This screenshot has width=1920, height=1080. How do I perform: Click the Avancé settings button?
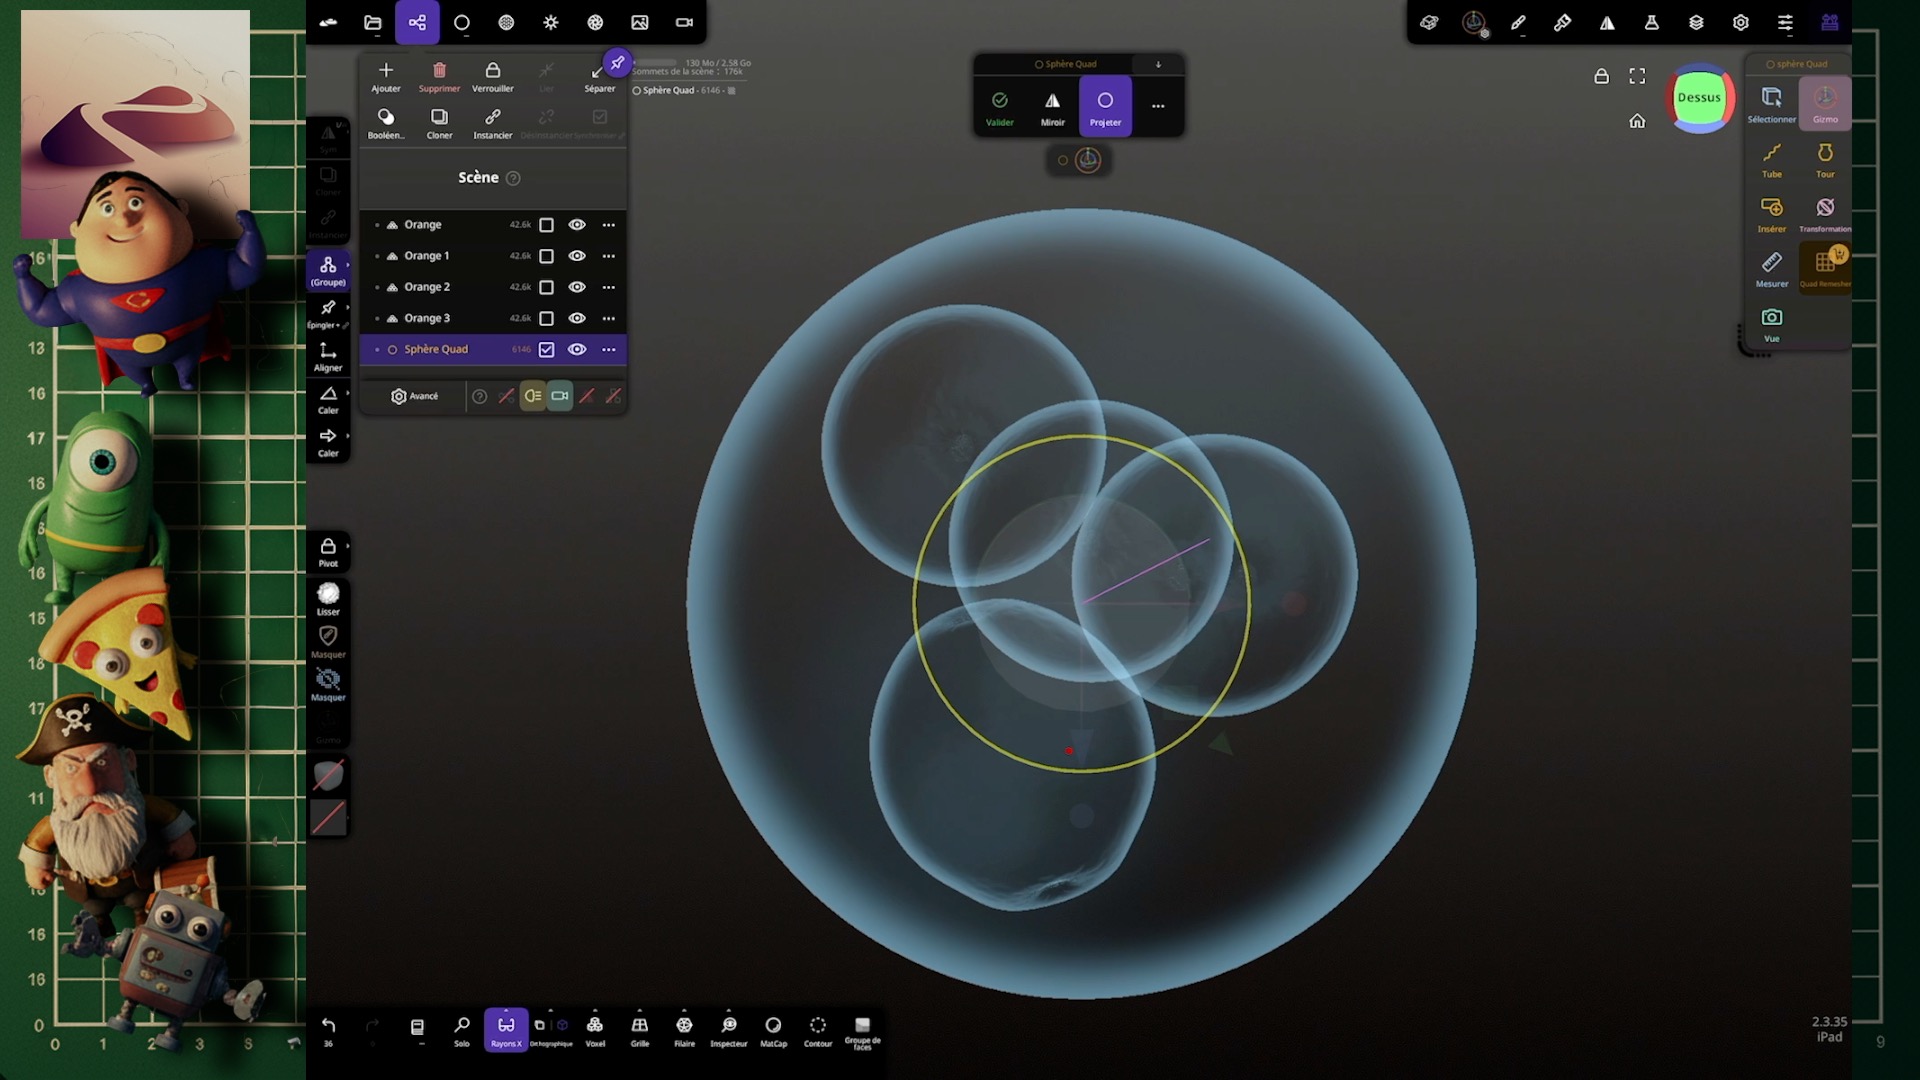414,396
